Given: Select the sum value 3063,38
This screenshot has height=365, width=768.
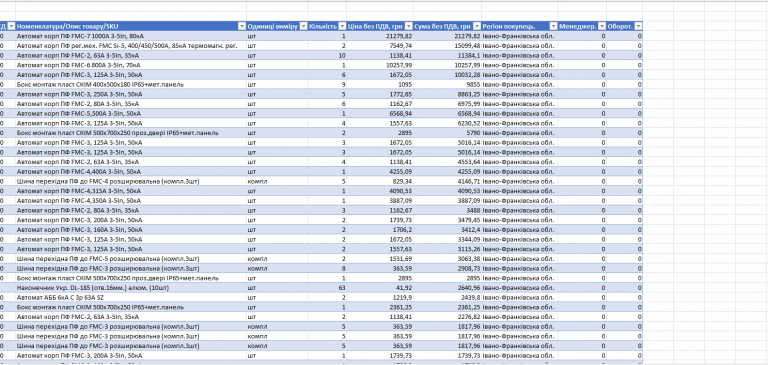Looking at the screenshot, I should pos(447,259).
